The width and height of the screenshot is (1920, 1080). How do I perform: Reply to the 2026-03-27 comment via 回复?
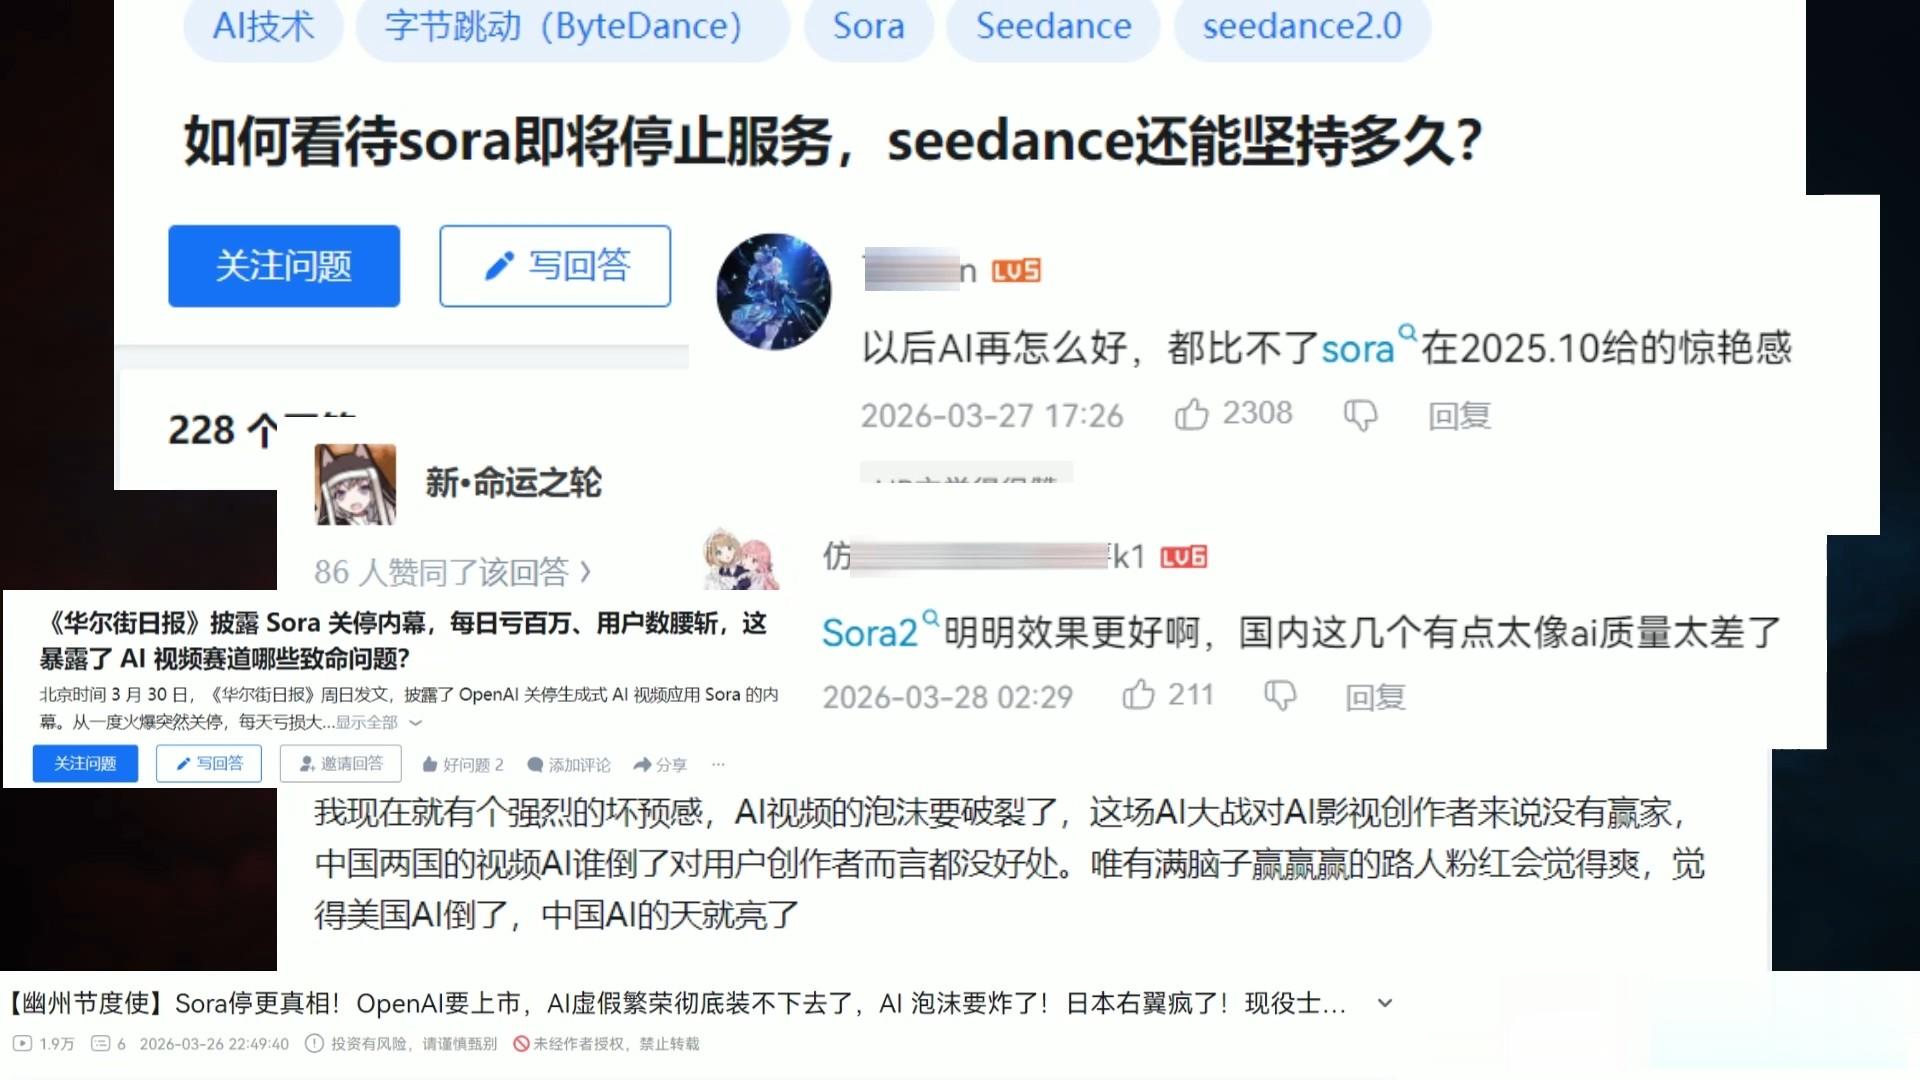[x=1459, y=415]
